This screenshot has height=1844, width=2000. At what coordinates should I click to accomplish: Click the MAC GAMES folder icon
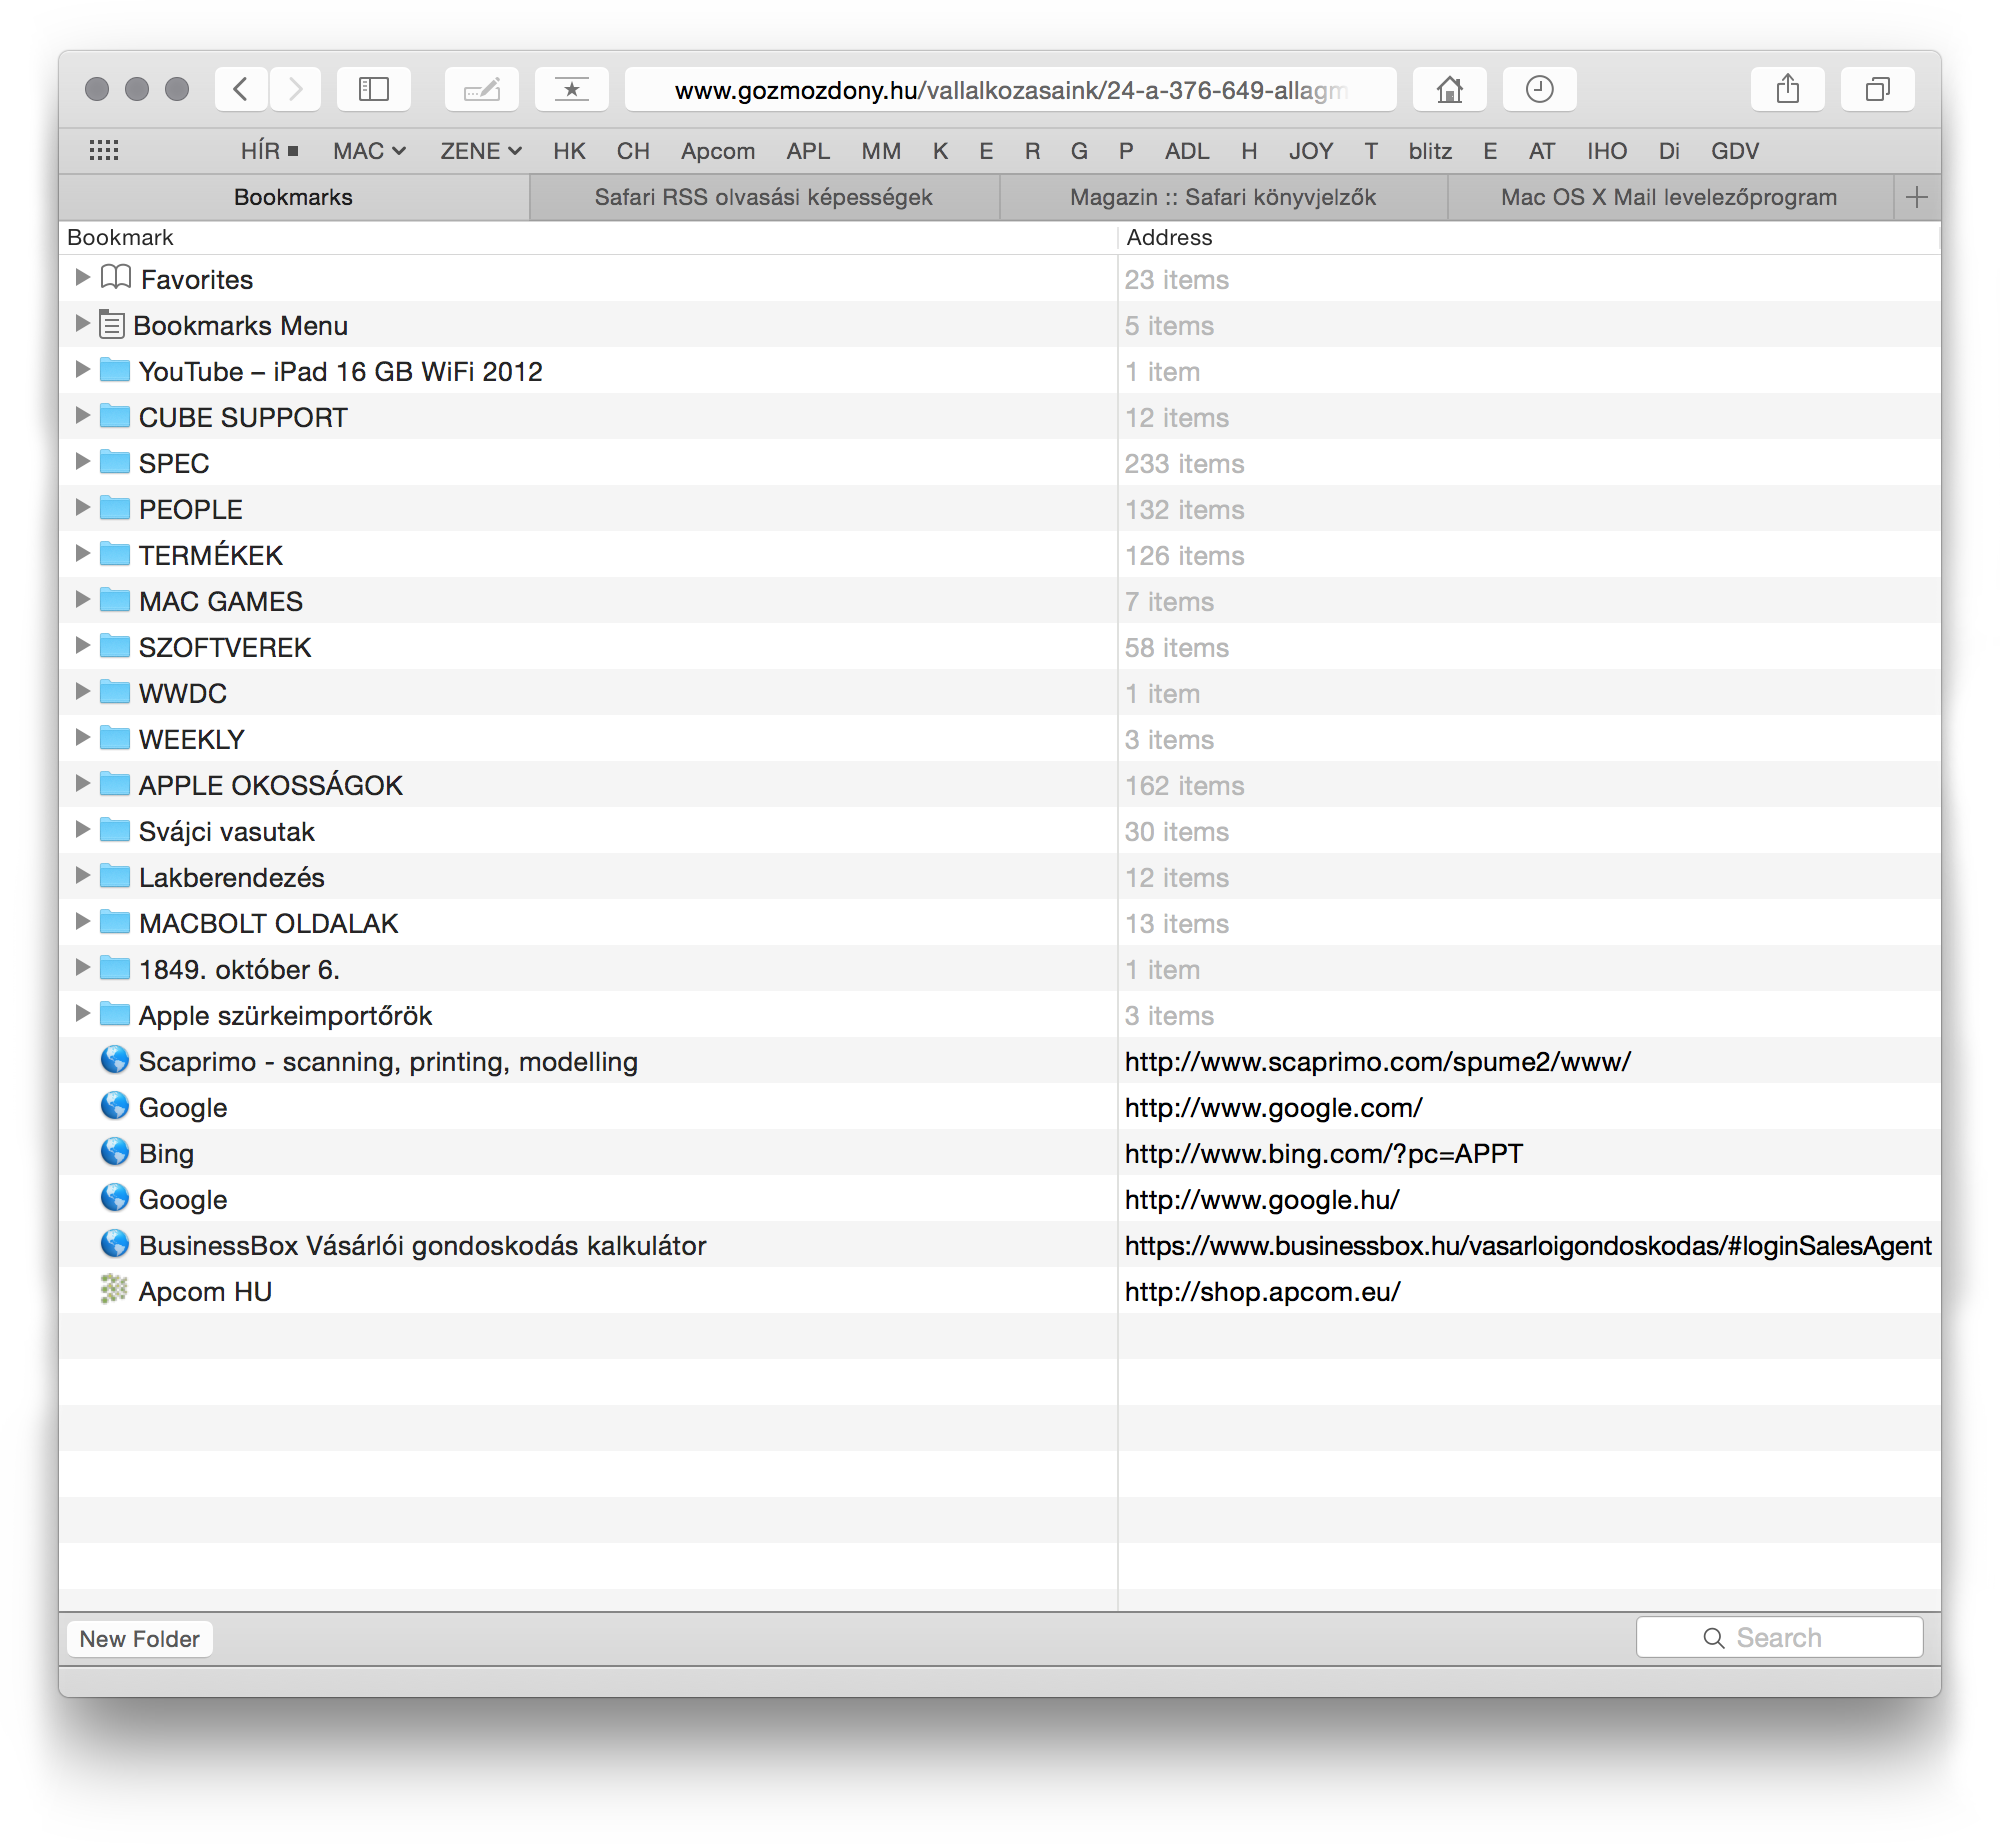pyautogui.click(x=115, y=600)
